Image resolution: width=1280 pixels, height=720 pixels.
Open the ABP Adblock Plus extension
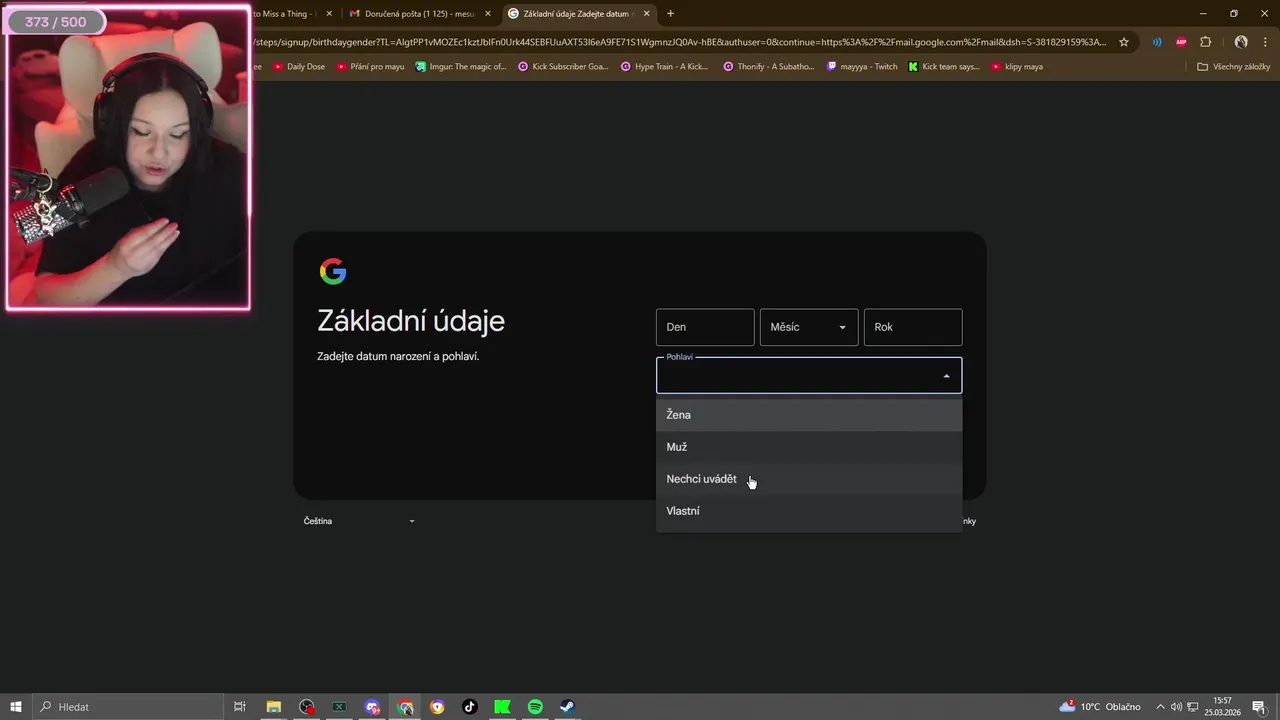[x=1181, y=42]
